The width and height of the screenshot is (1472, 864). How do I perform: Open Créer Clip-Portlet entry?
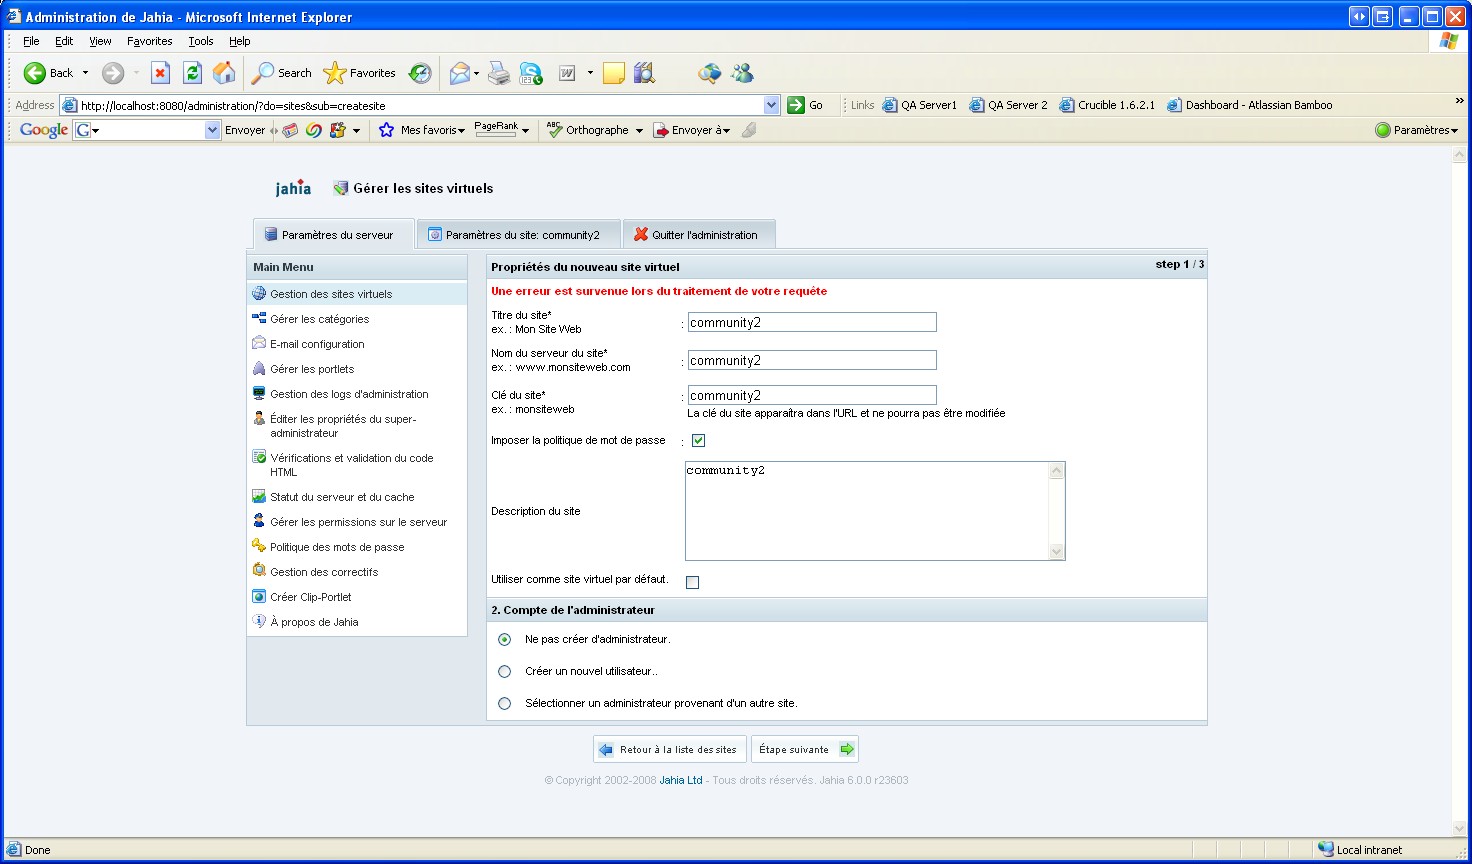click(311, 597)
